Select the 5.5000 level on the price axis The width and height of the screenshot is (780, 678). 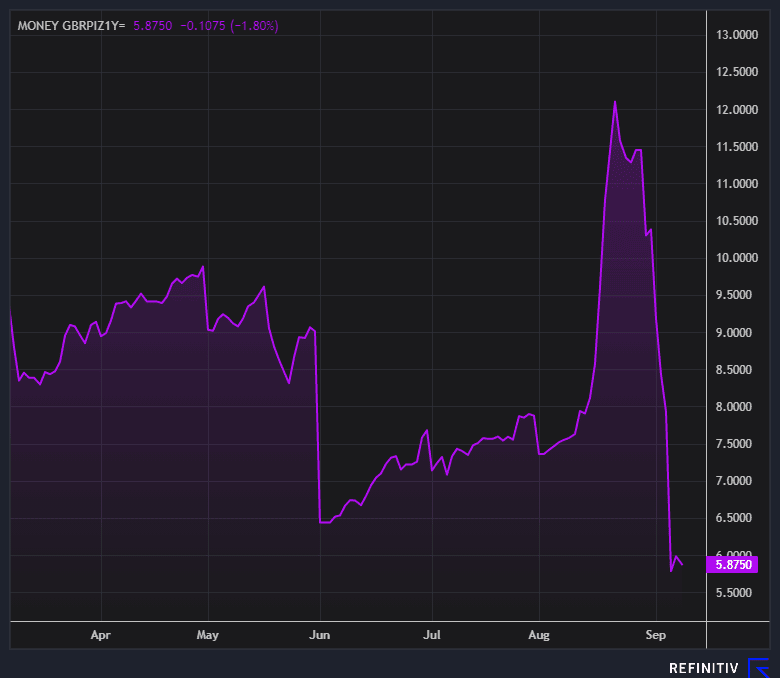(x=738, y=593)
